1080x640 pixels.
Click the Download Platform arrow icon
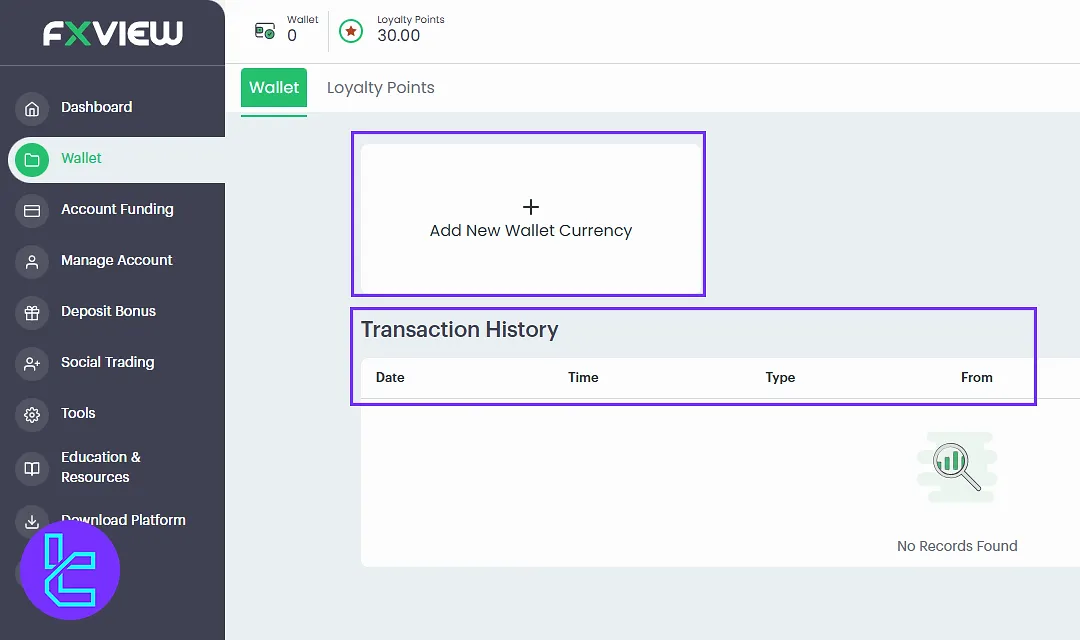(32, 522)
